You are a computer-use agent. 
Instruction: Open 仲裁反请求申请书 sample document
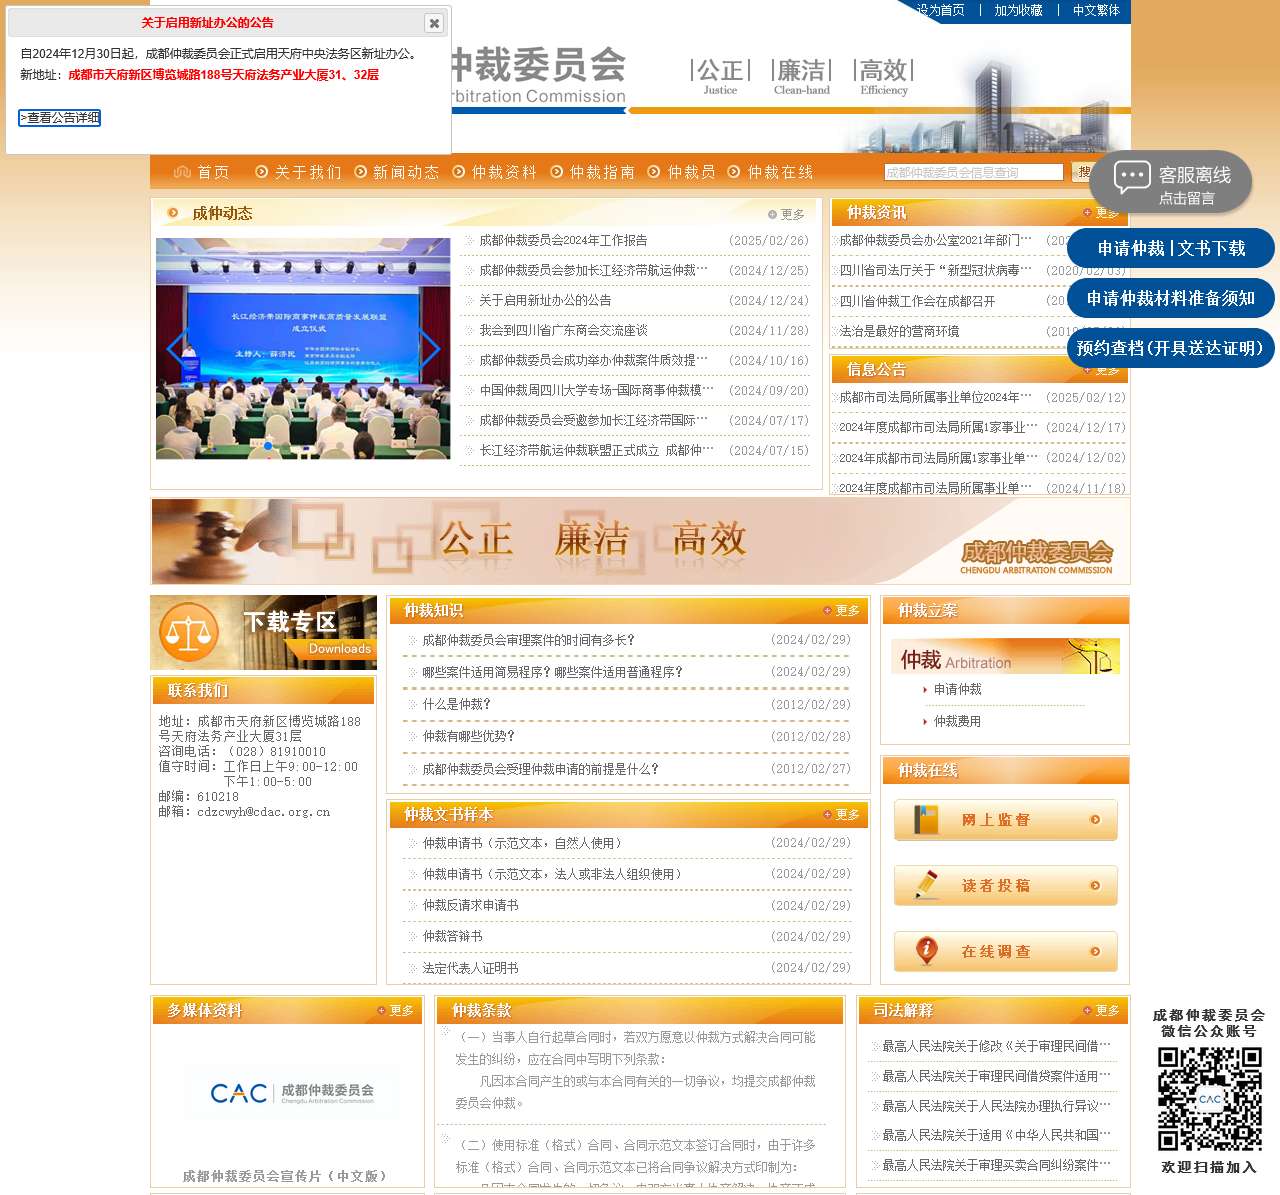(470, 905)
